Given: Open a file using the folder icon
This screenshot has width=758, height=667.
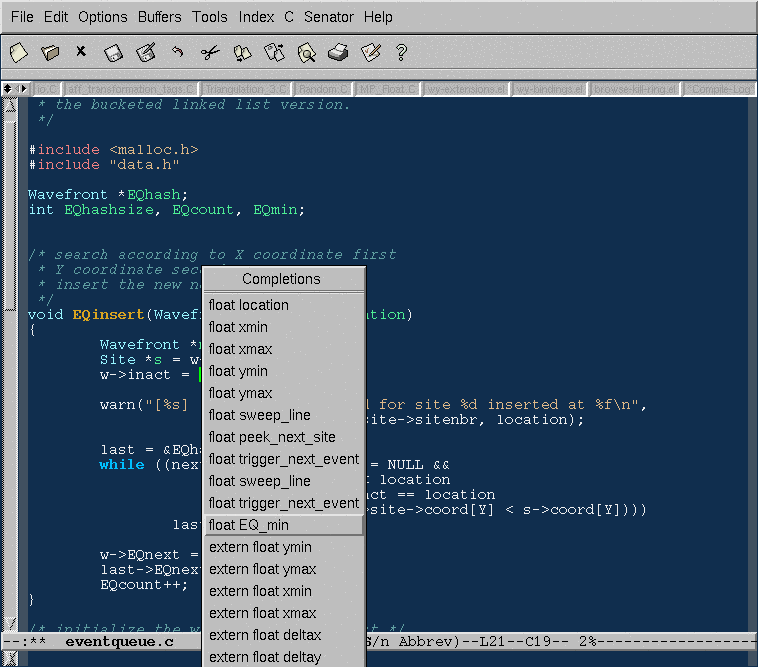Looking at the screenshot, I should pos(50,52).
